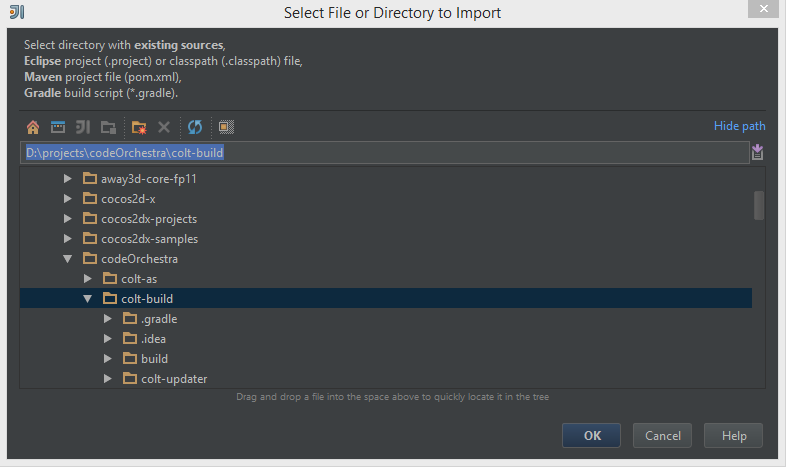The image size is (786, 467).
Task: Collapse the codeOrchestra folder
Action: click(x=68, y=259)
